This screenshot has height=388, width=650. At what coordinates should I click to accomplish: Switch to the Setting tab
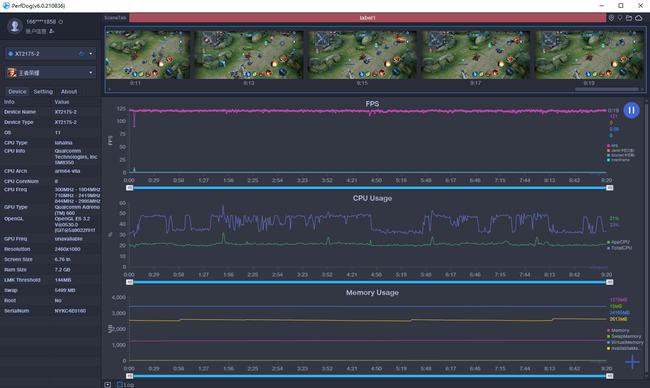tap(43, 92)
